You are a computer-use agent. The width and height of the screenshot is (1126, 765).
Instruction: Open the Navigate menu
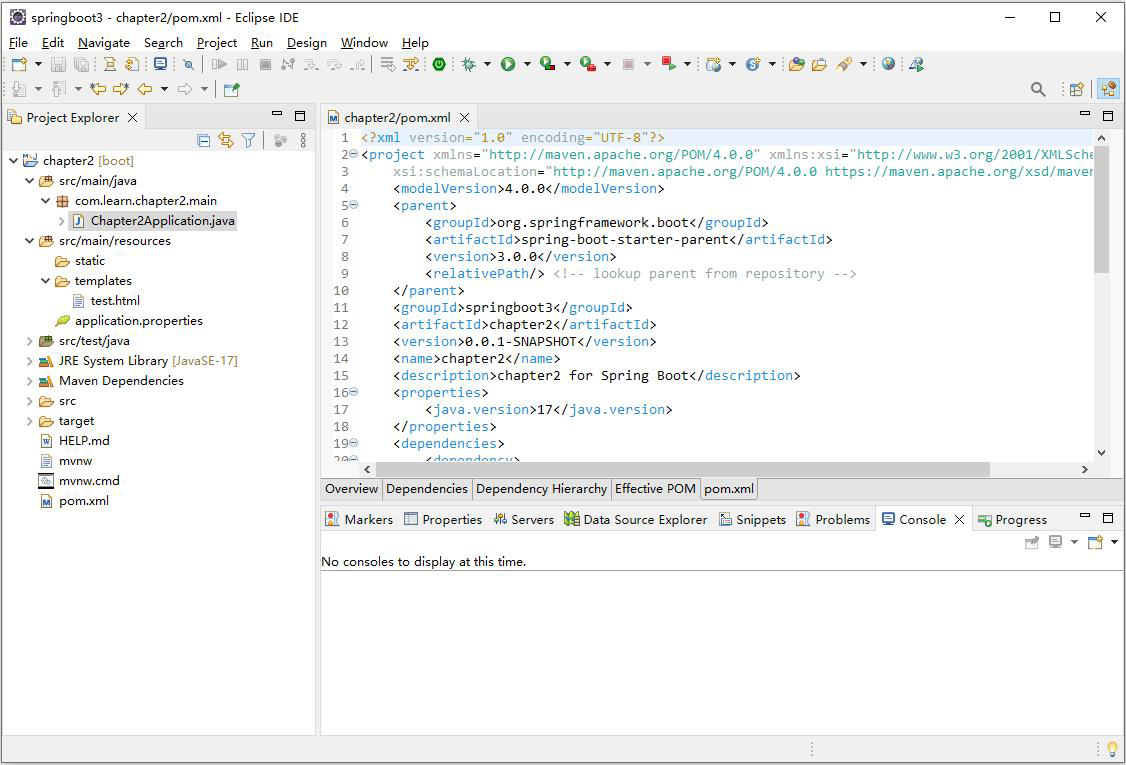pos(103,42)
